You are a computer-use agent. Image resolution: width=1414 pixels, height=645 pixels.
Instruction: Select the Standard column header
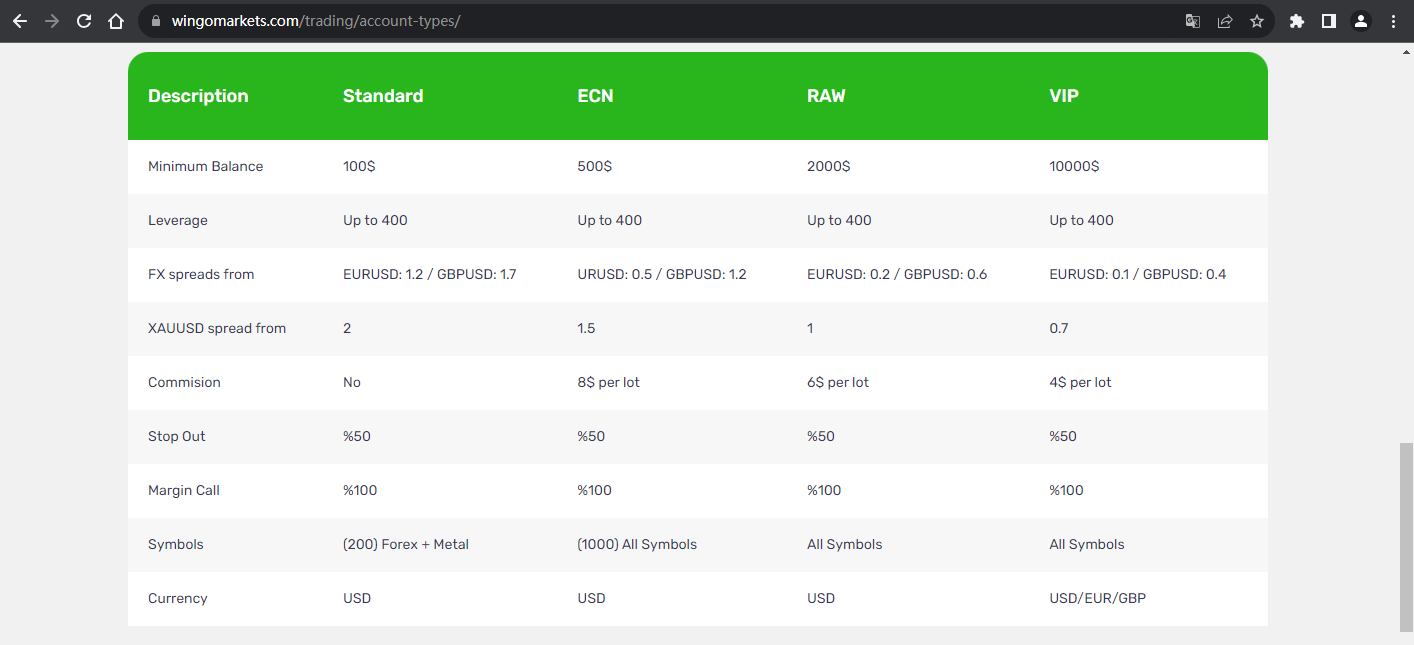click(383, 96)
